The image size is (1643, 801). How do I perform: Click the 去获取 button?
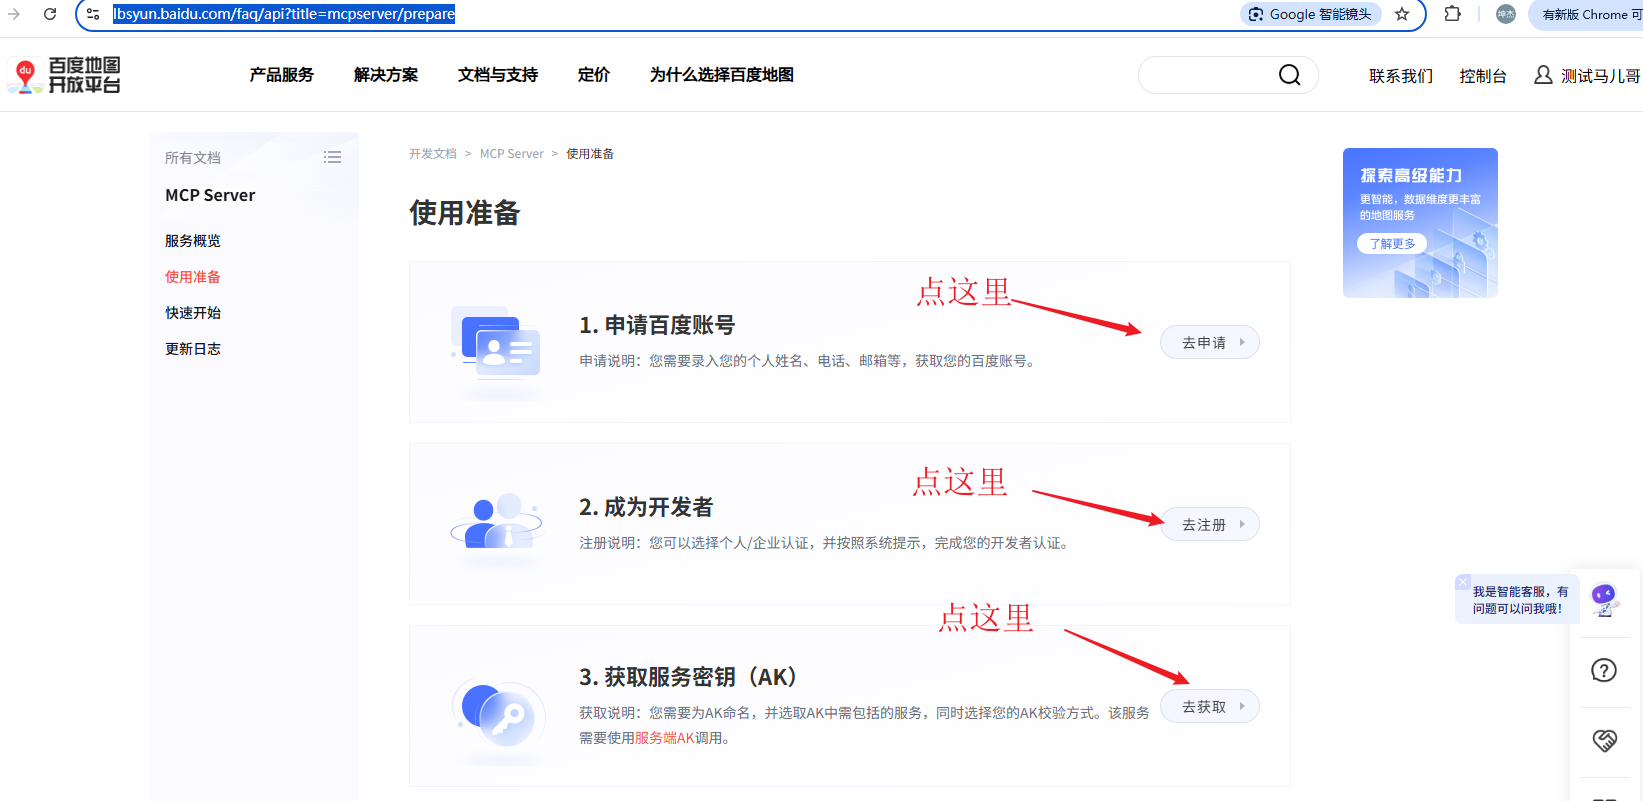pos(1210,706)
